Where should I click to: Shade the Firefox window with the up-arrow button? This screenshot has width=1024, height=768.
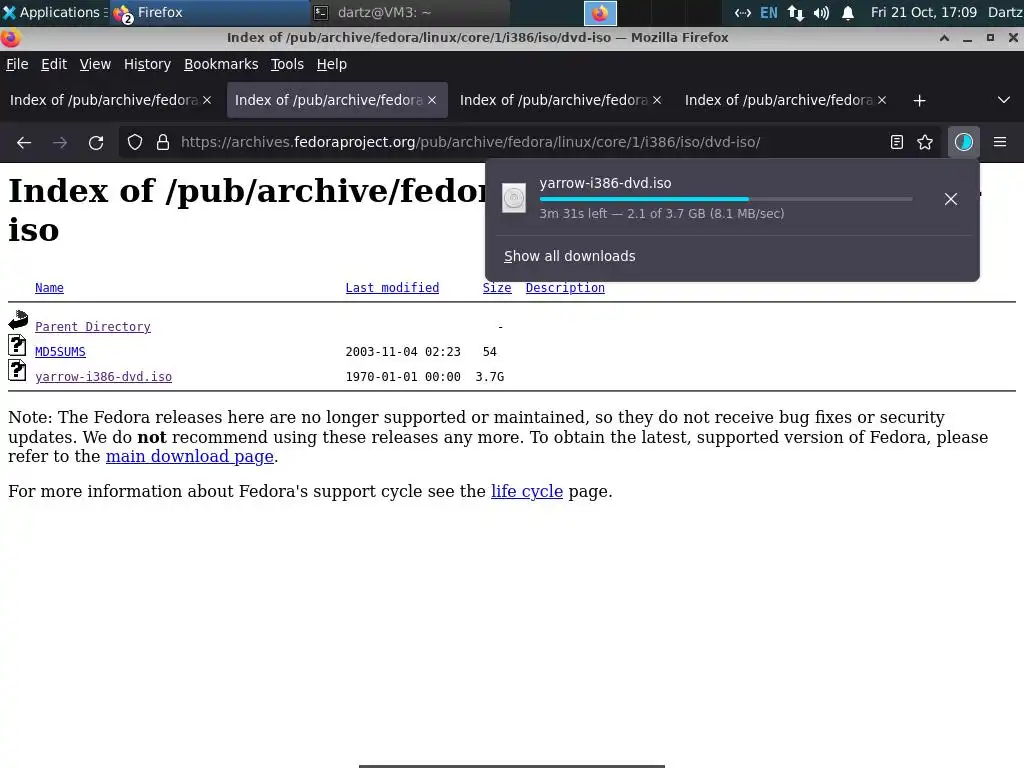pyautogui.click(x=944, y=38)
